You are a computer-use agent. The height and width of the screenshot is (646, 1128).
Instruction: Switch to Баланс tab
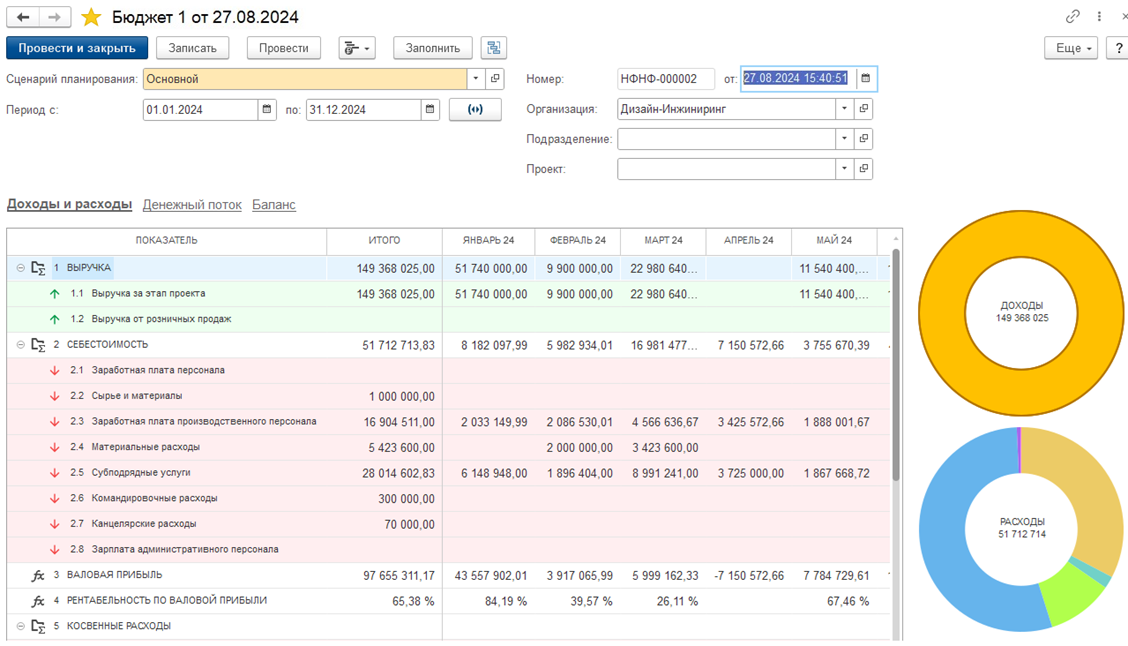click(273, 205)
